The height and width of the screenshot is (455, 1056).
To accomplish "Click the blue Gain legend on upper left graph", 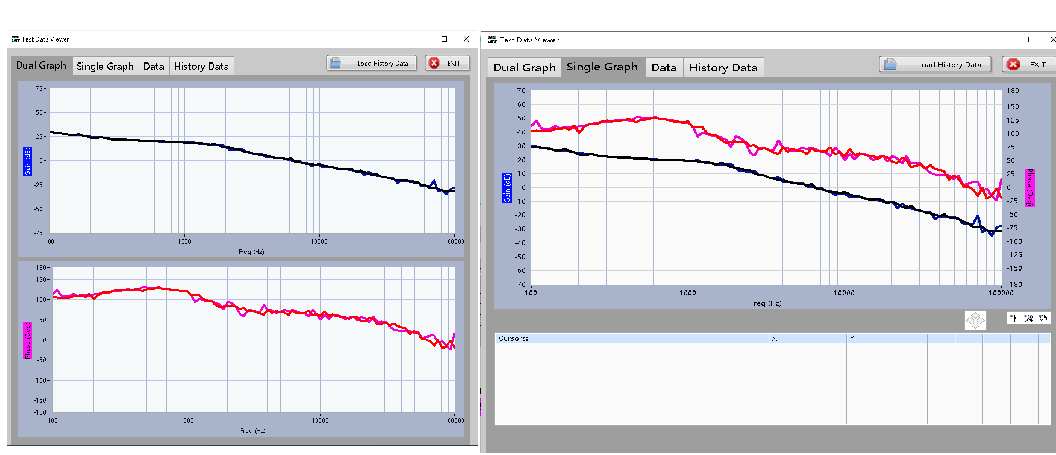I will (x=27, y=158).
